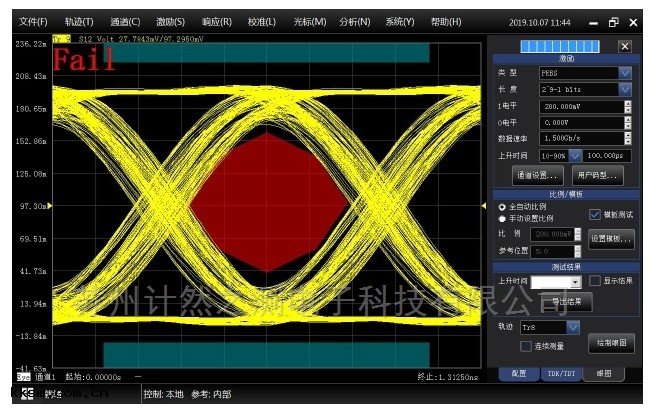
Task: Enable the 连续测量 checkbox
Action: (x=526, y=346)
